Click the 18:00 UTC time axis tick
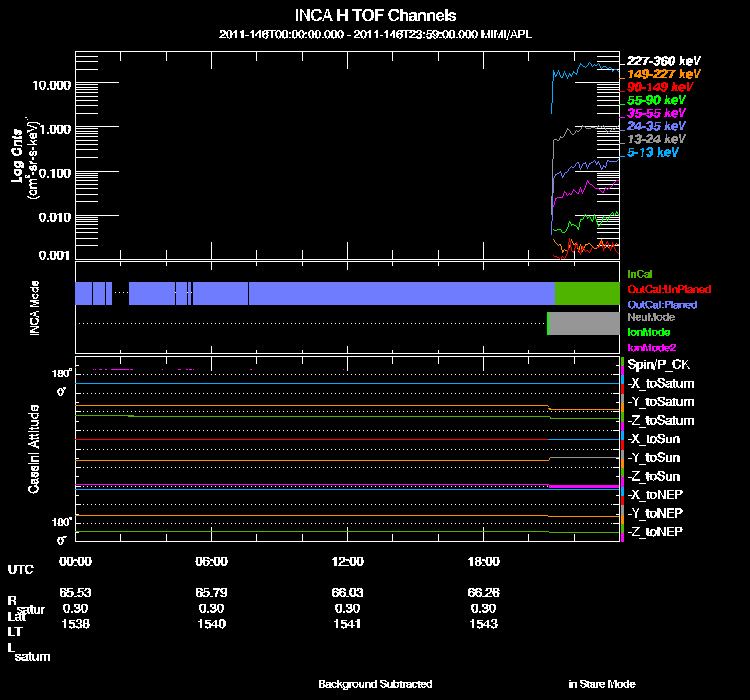 click(x=483, y=561)
